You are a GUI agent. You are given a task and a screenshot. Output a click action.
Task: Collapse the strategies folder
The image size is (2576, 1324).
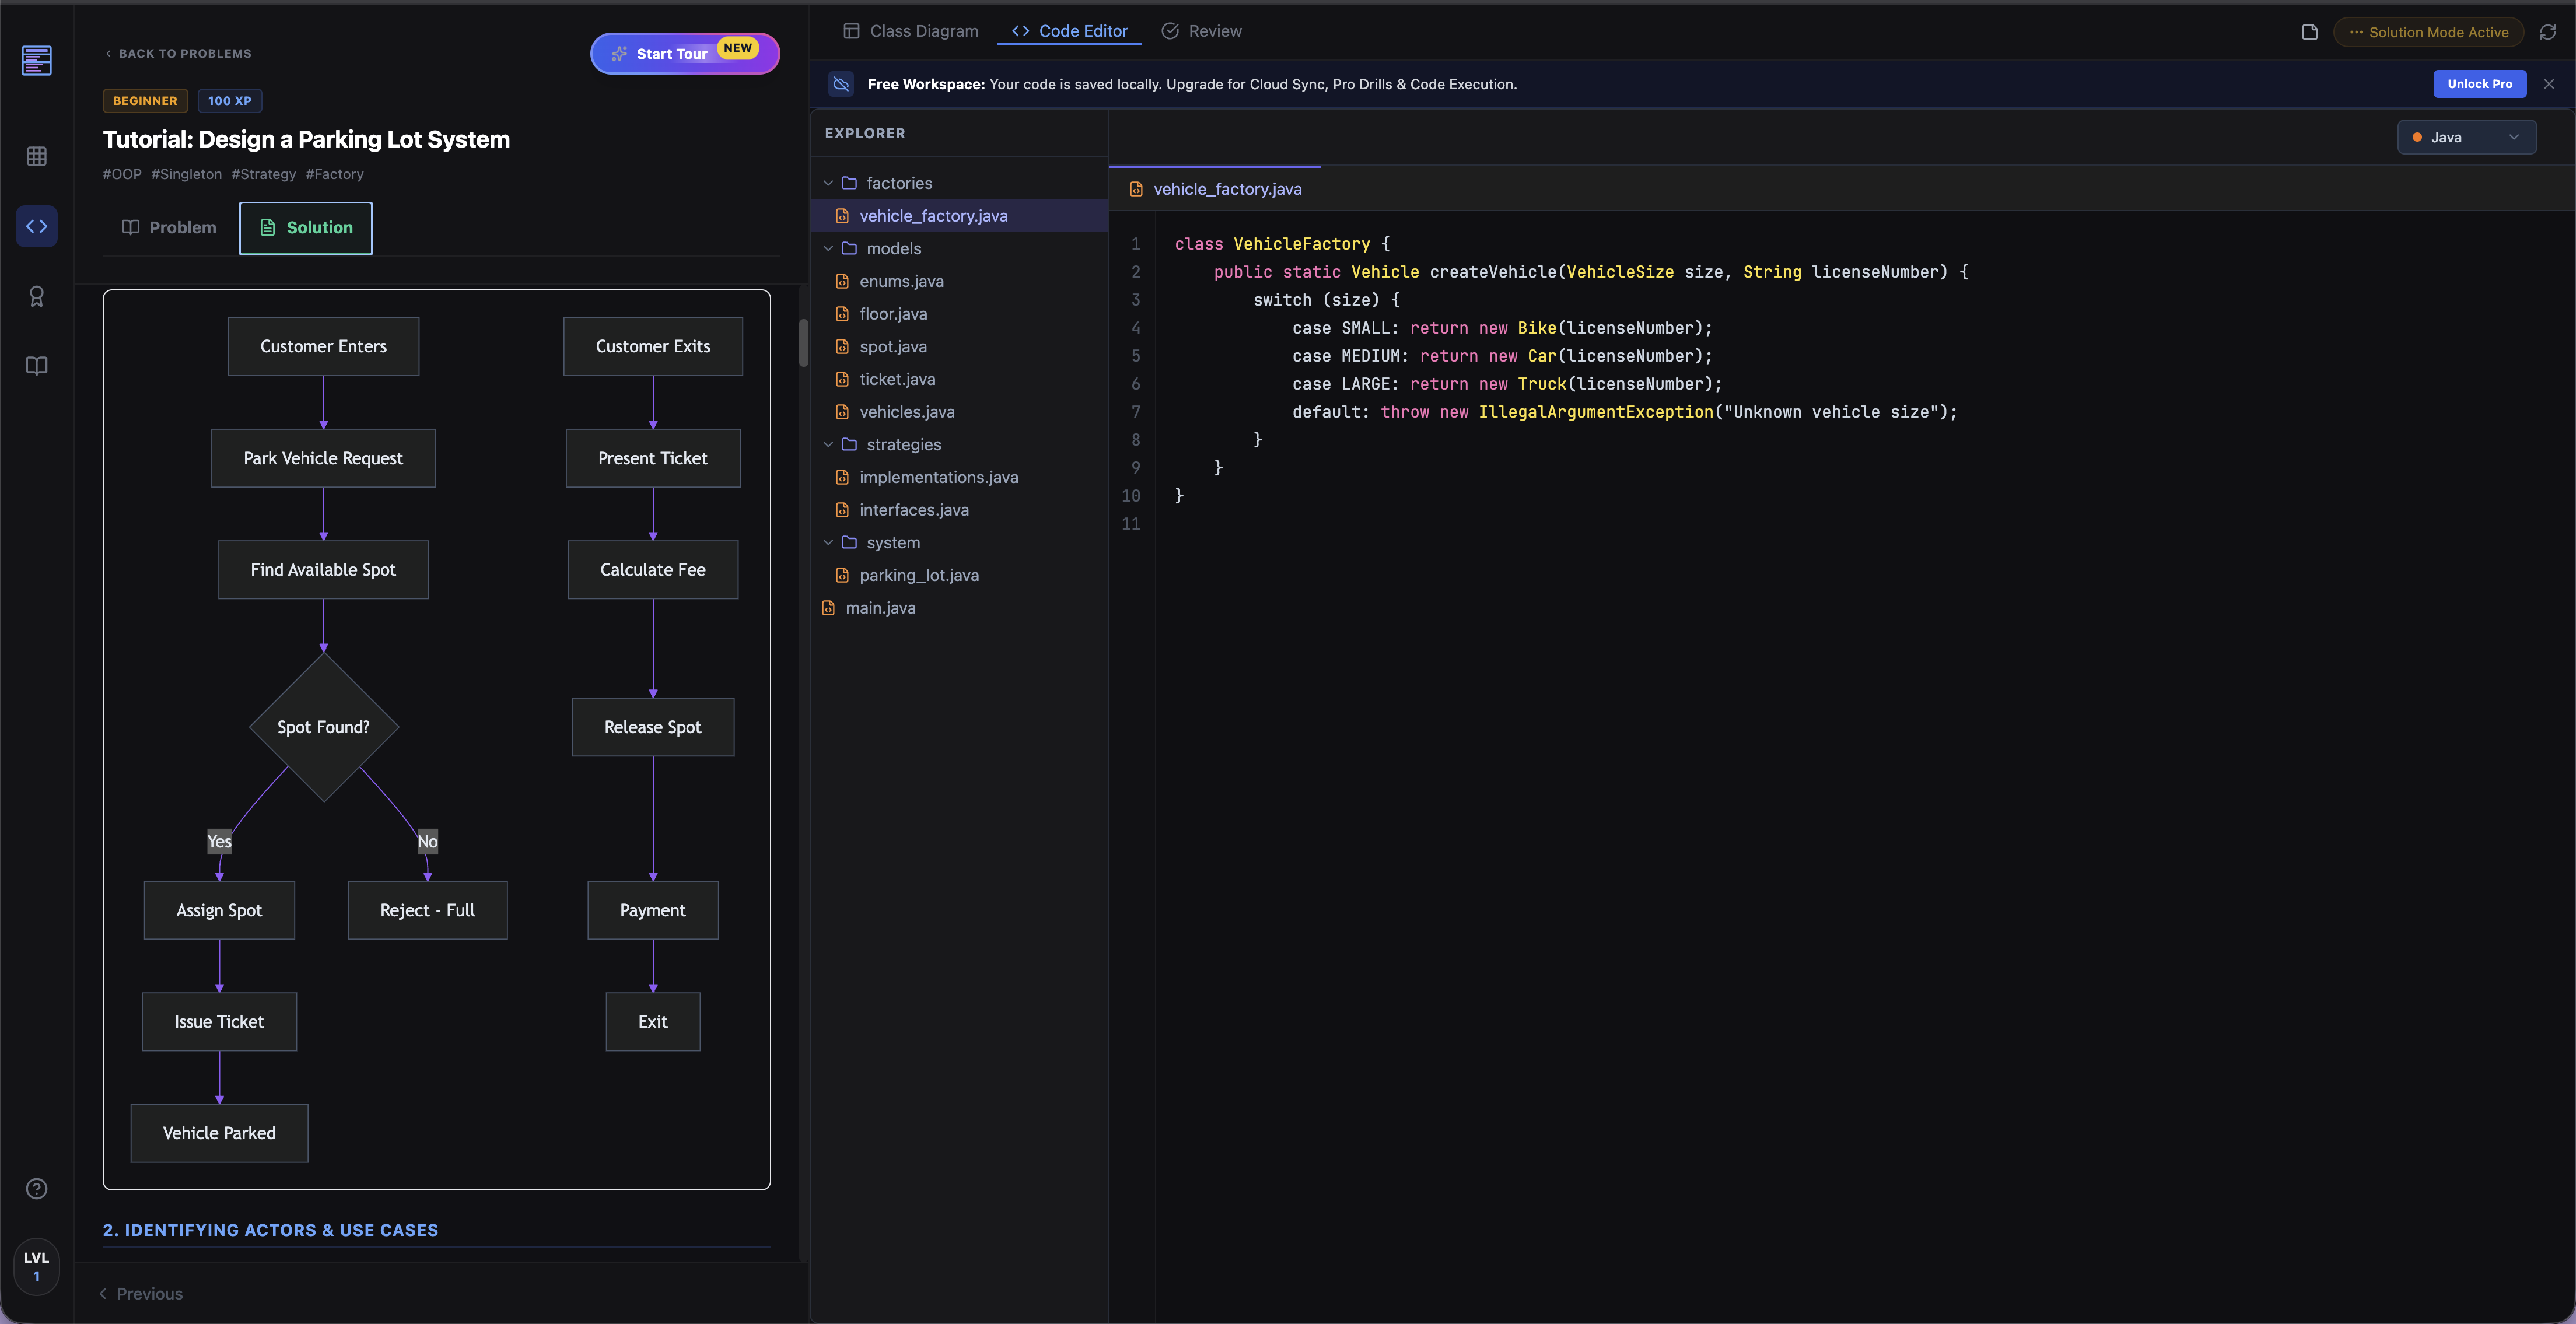click(828, 444)
